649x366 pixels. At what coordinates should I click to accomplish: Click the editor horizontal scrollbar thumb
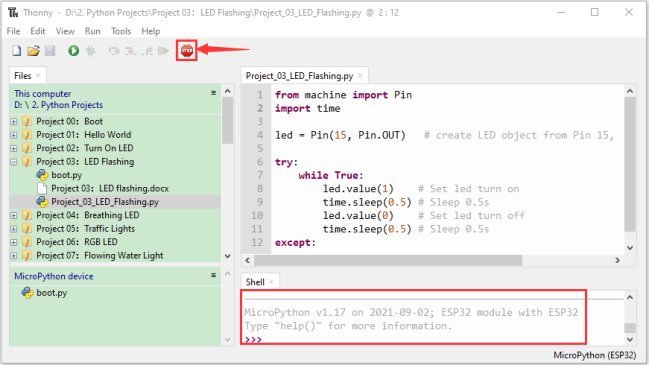(388, 260)
